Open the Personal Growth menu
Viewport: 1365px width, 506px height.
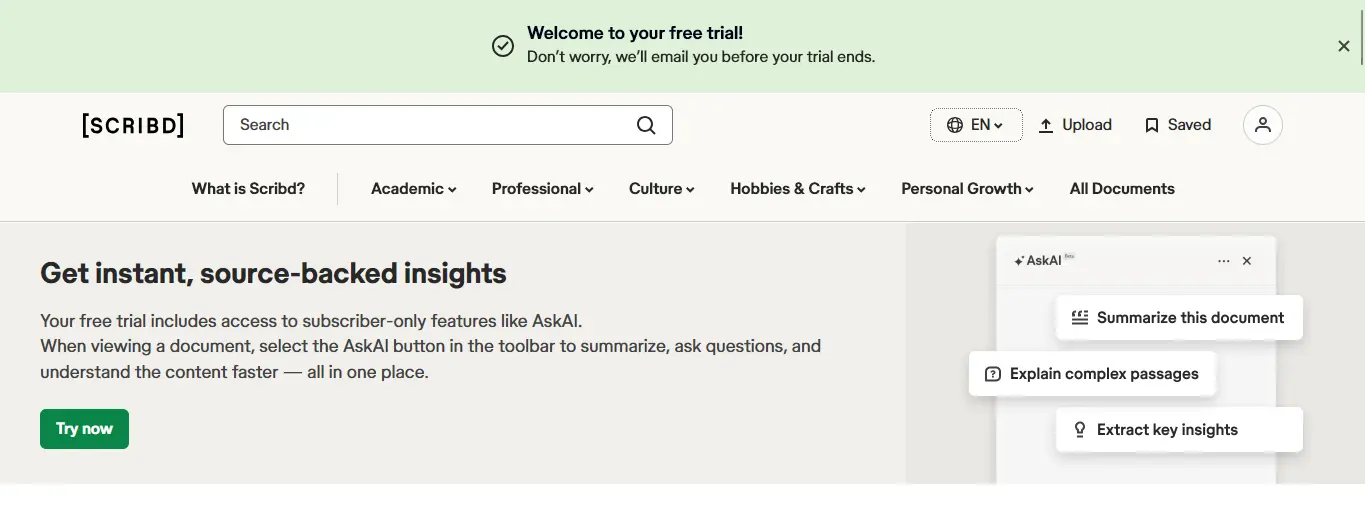[x=968, y=189]
